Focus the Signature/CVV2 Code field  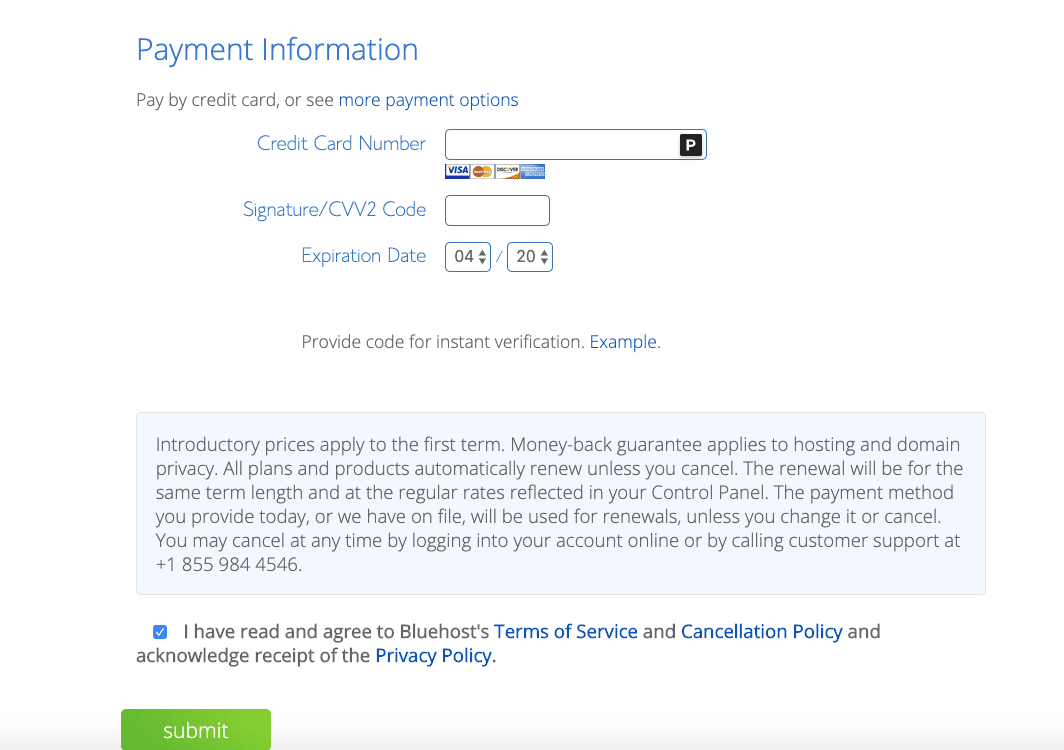(497, 211)
